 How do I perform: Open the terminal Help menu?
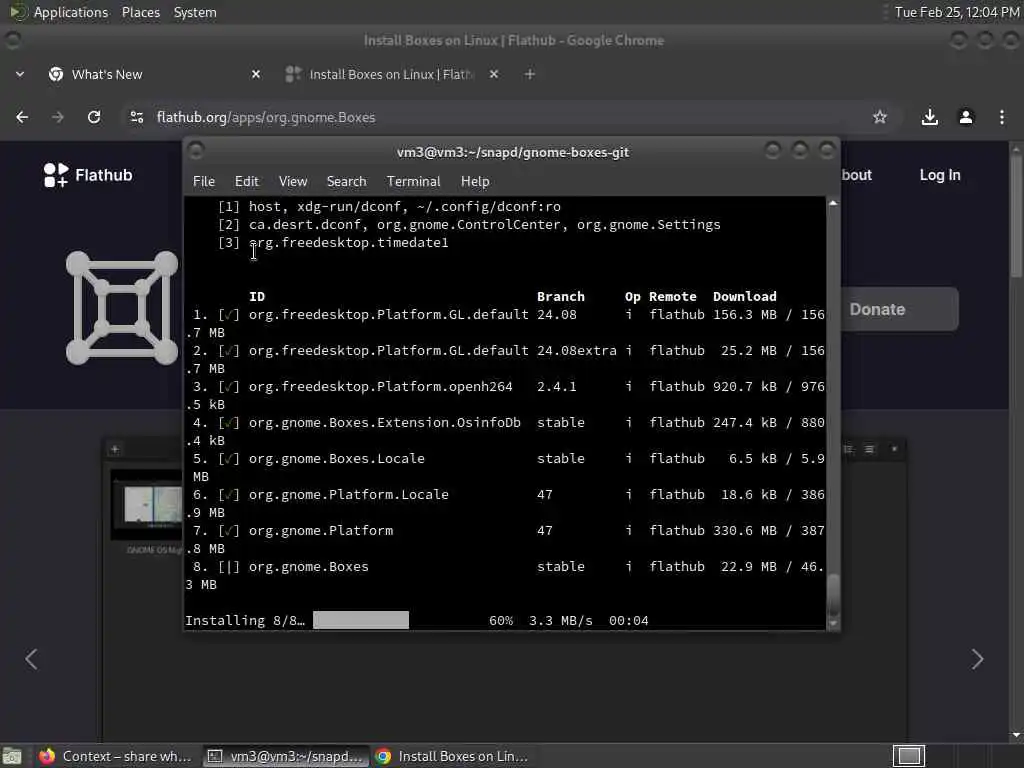[475, 182]
